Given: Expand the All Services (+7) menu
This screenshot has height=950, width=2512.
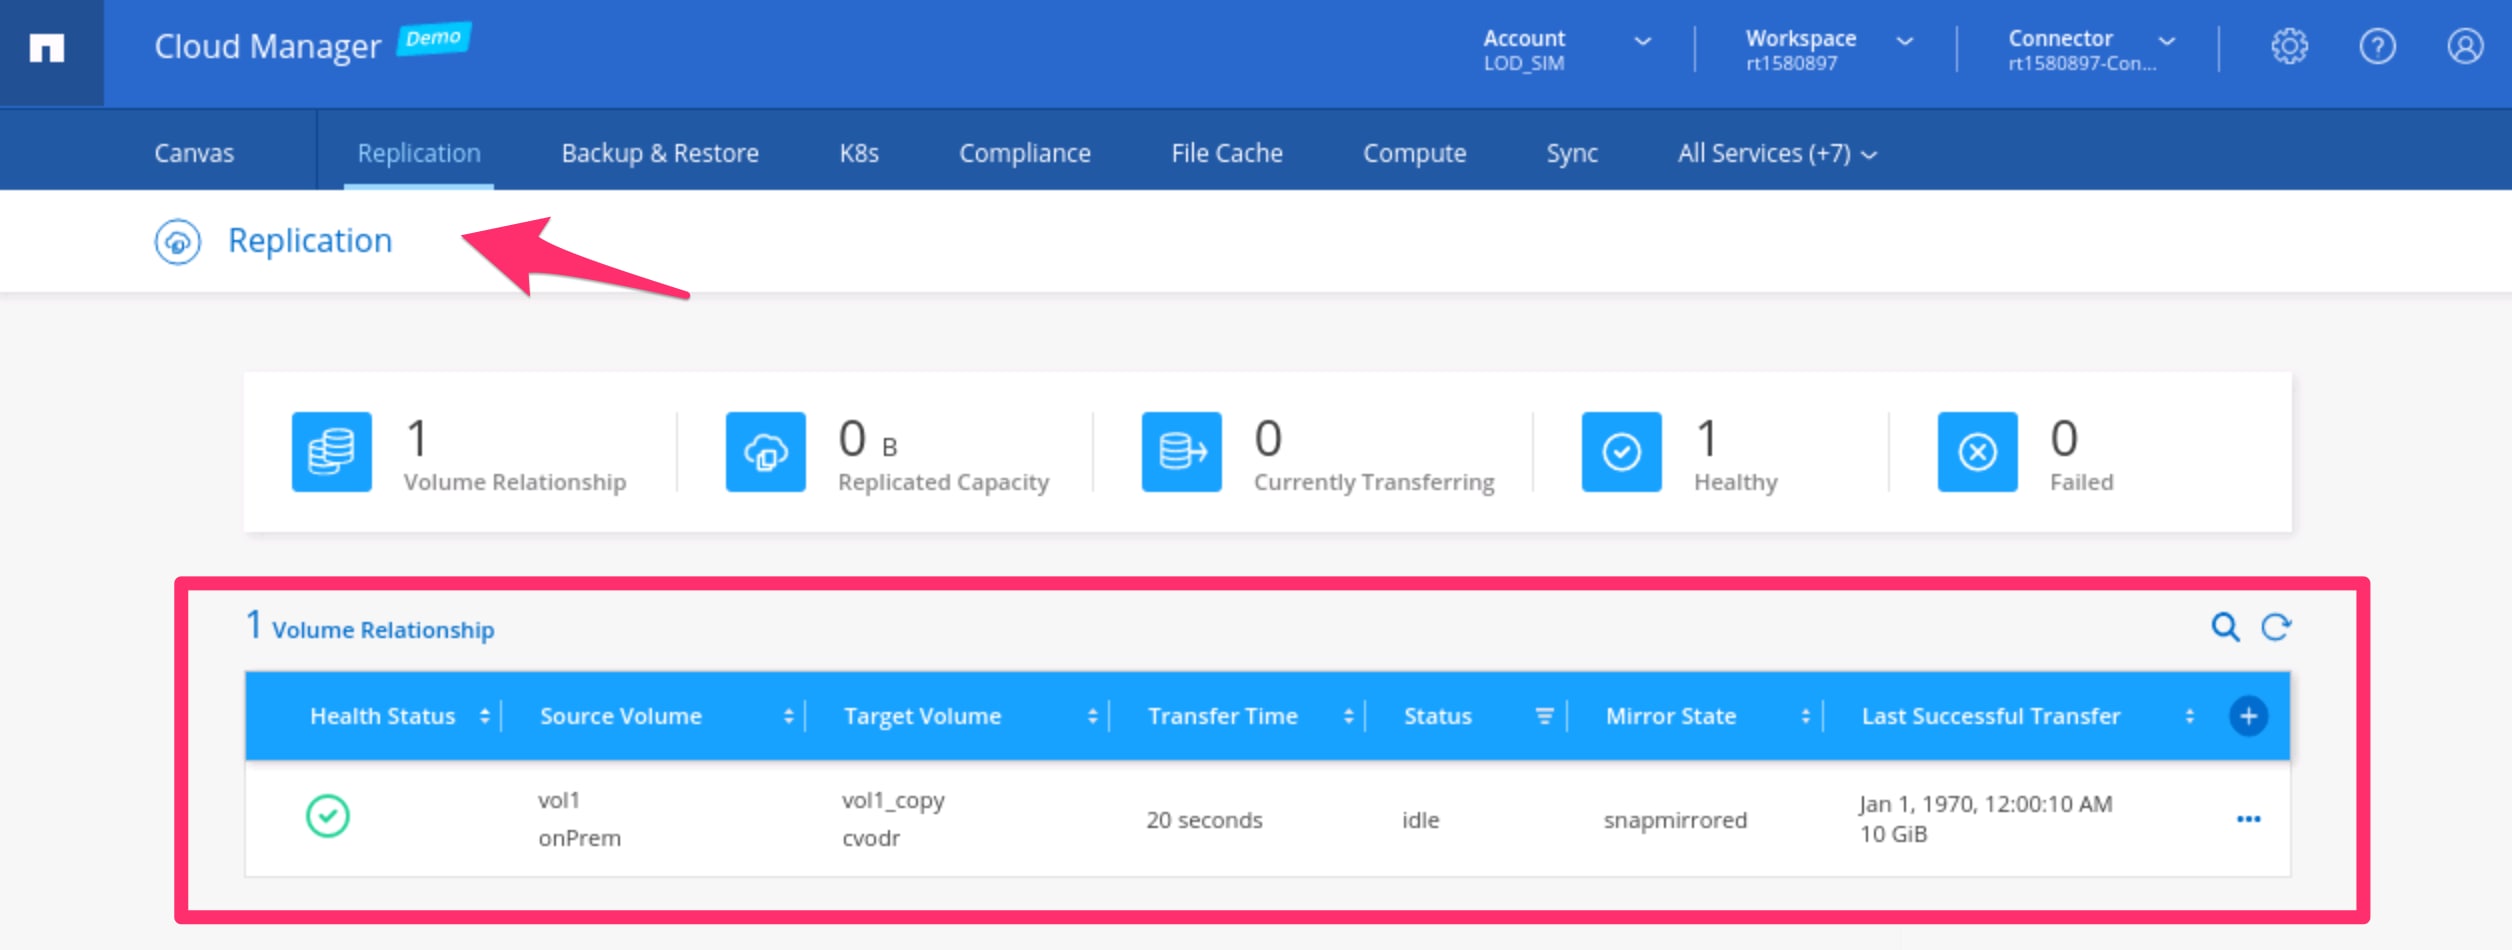Looking at the screenshot, I should click(1776, 153).
